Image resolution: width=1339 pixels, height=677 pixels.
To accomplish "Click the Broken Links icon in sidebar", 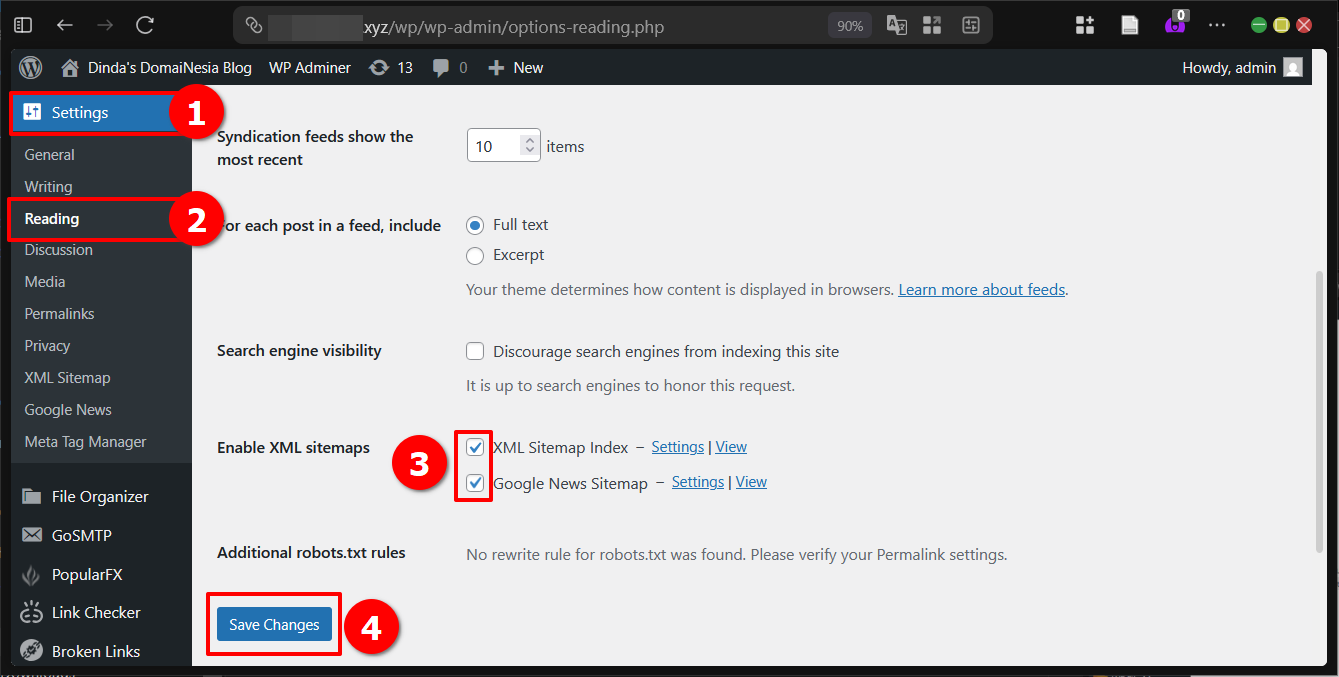I will [31, 650].
